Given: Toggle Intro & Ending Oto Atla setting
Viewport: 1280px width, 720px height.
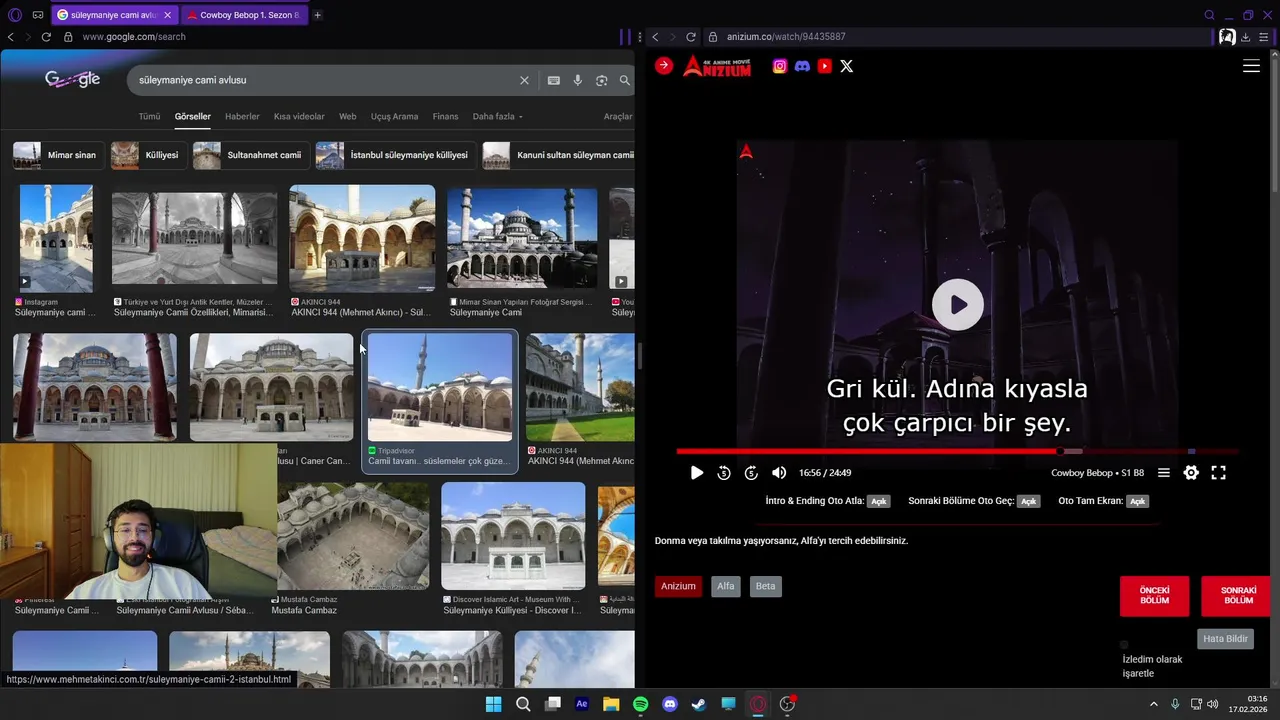Looking at the screenshot, I should pos(878,501).
